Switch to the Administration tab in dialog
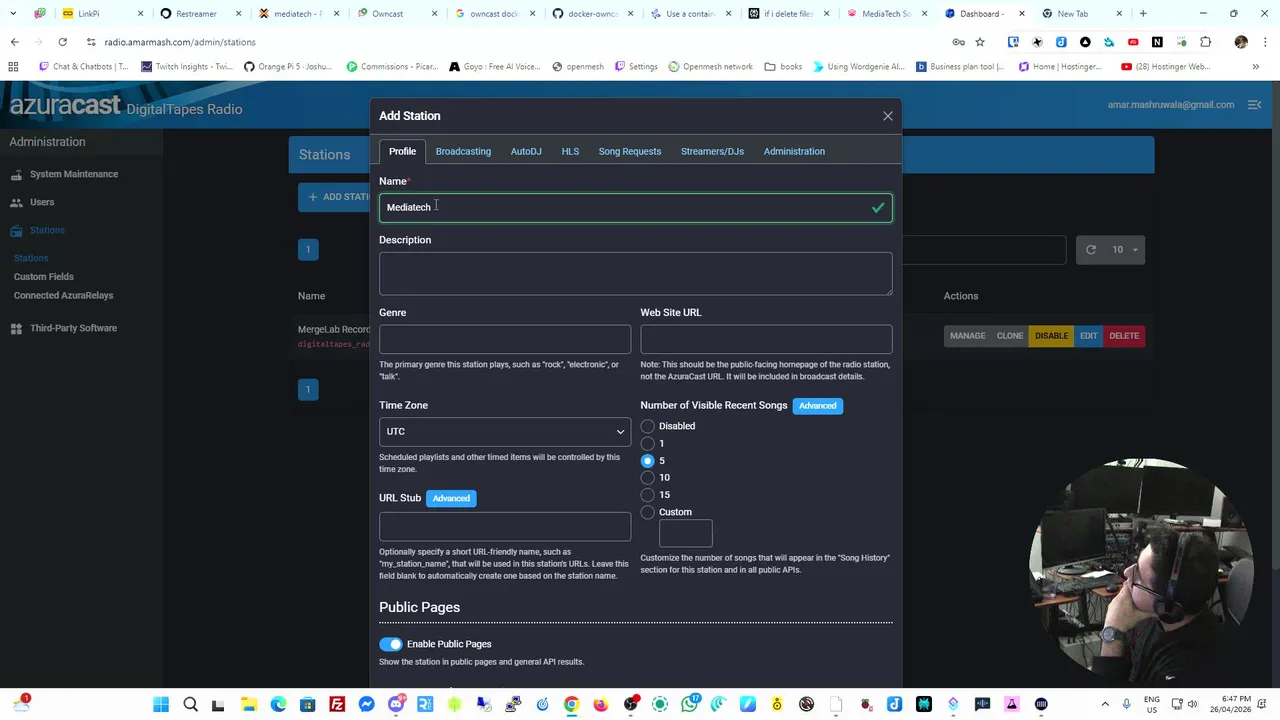 pos(794,151)
